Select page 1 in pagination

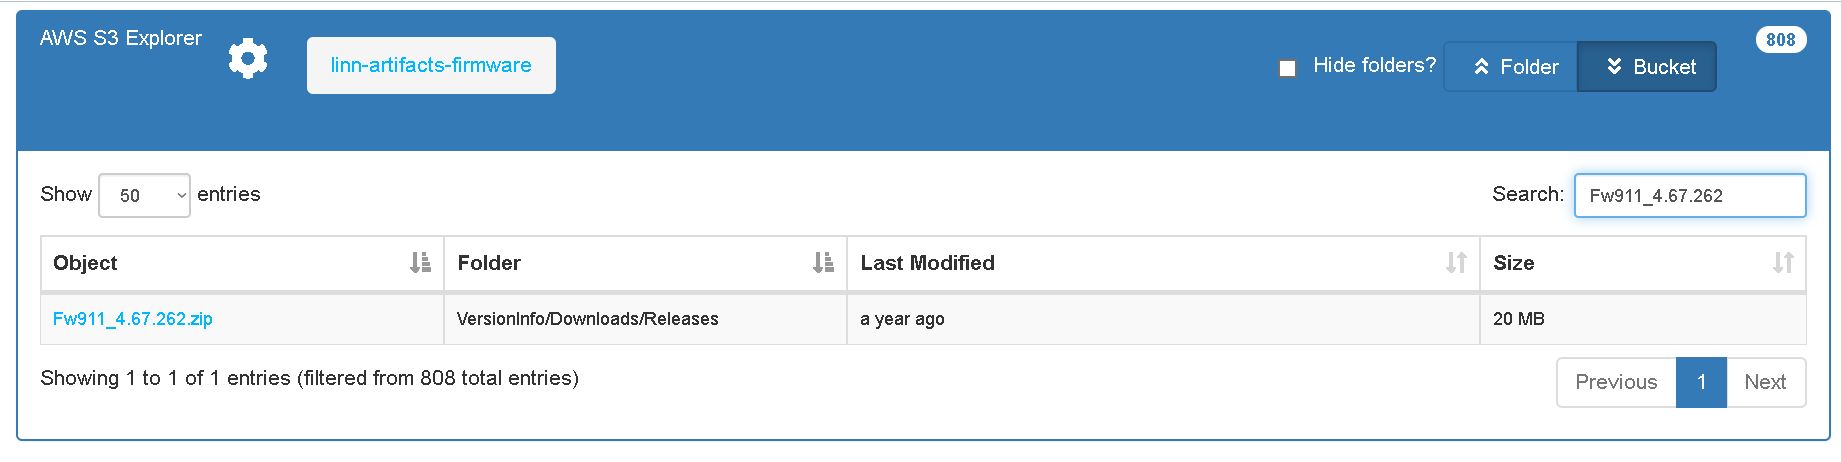point(1701,382)
